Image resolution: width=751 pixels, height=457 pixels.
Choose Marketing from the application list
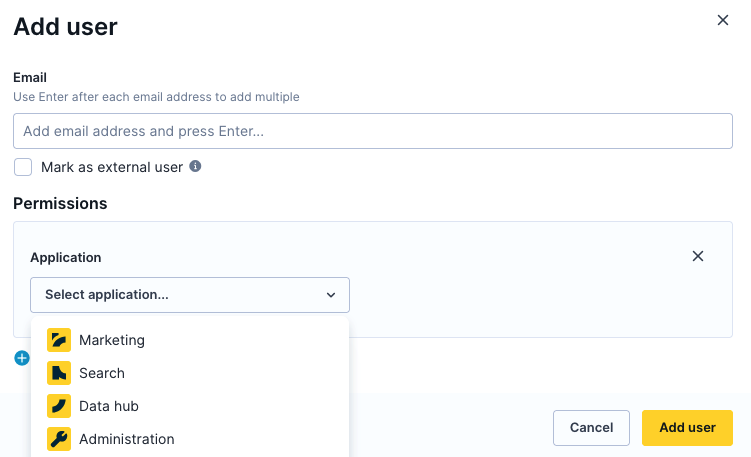click(x=190, y=340)
